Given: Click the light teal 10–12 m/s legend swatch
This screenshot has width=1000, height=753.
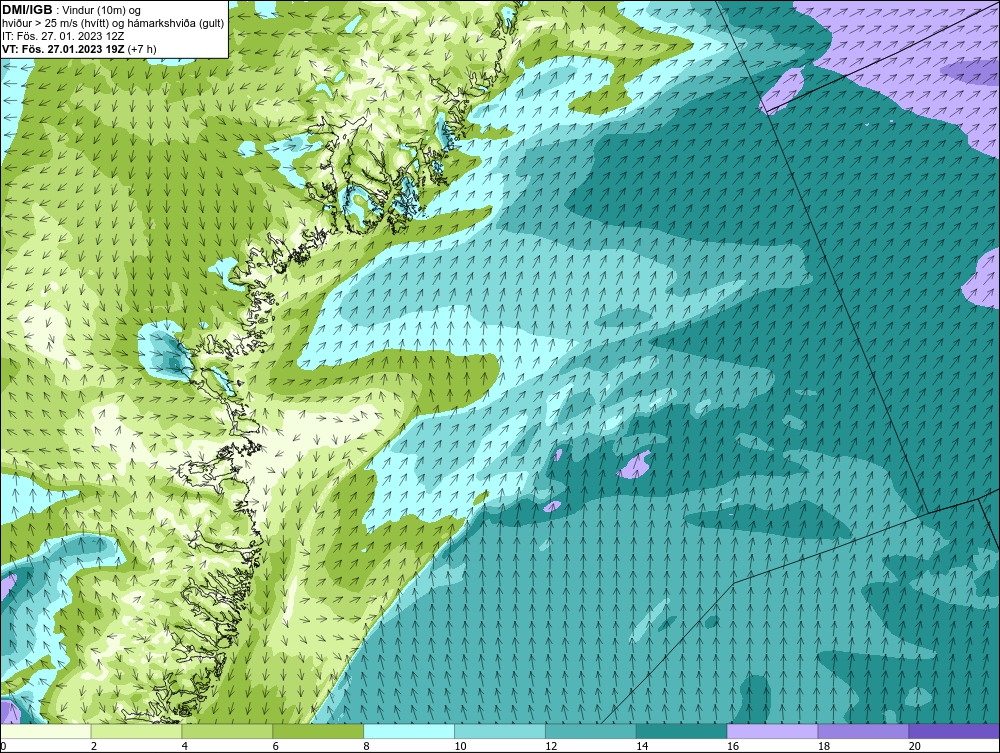Looking at the screenshot, I should (x=500, y=731).
